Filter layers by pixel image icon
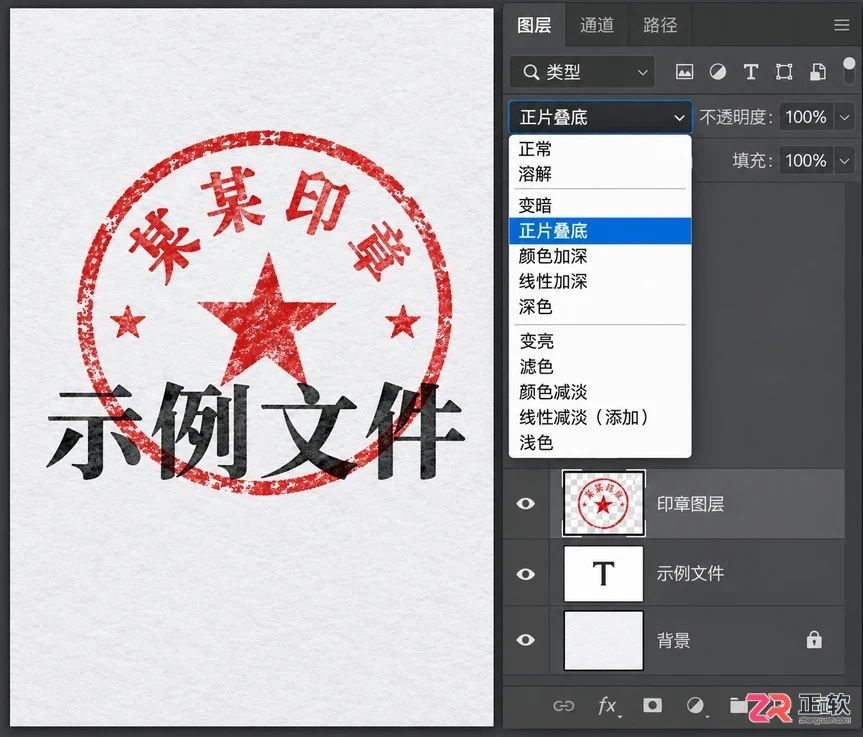Screen dimensions: 863x737 684,72
